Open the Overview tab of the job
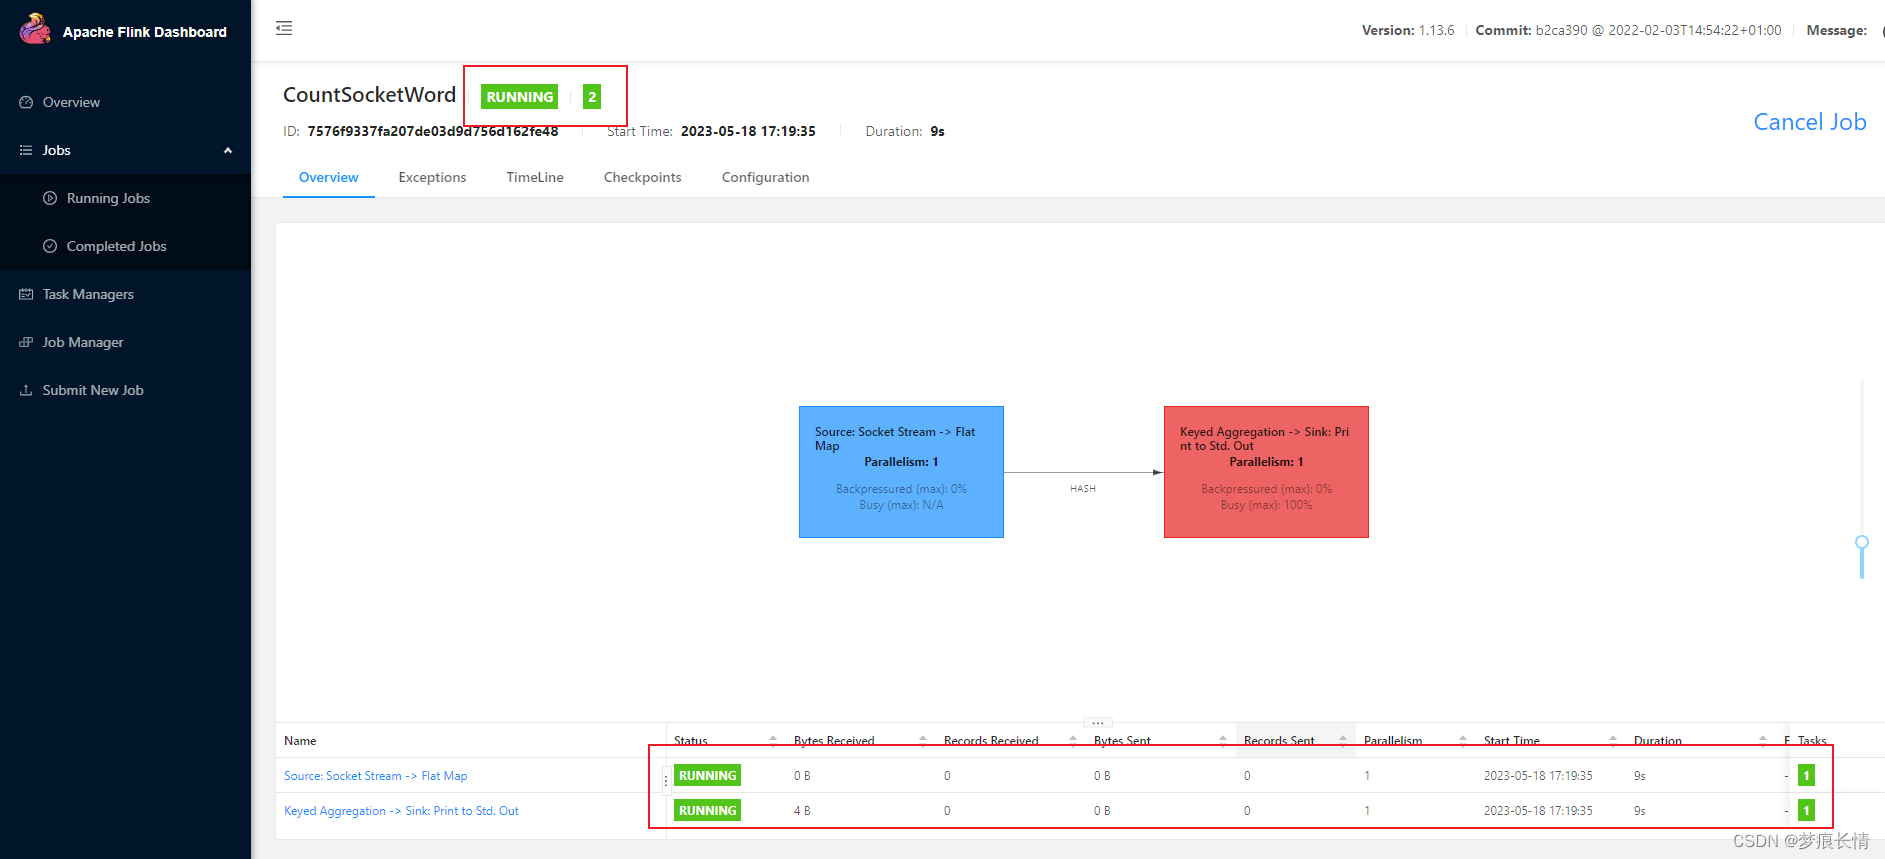Screen dimensions: 1885x859 (328, 177)
